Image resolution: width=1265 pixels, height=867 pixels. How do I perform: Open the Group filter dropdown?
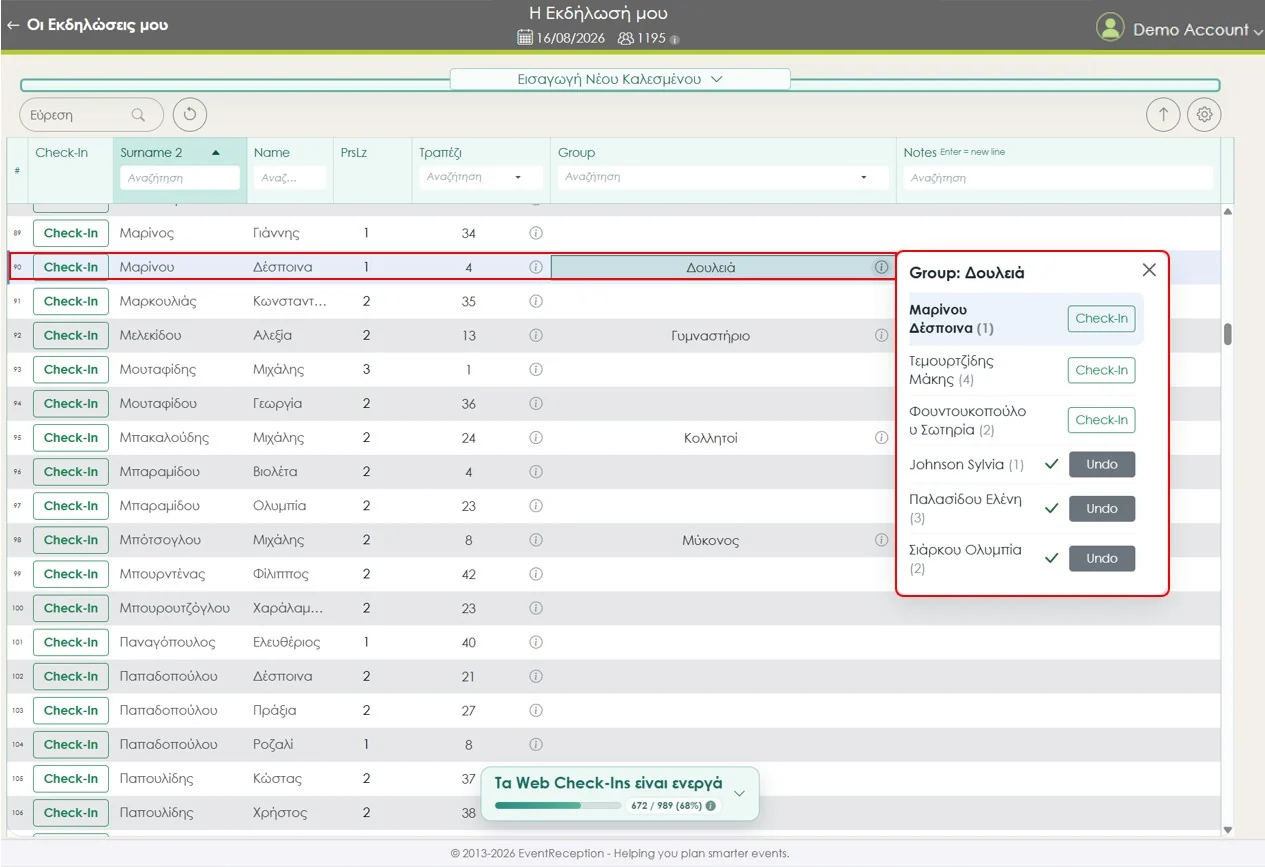pyautogui.click(x=863, y=177)
